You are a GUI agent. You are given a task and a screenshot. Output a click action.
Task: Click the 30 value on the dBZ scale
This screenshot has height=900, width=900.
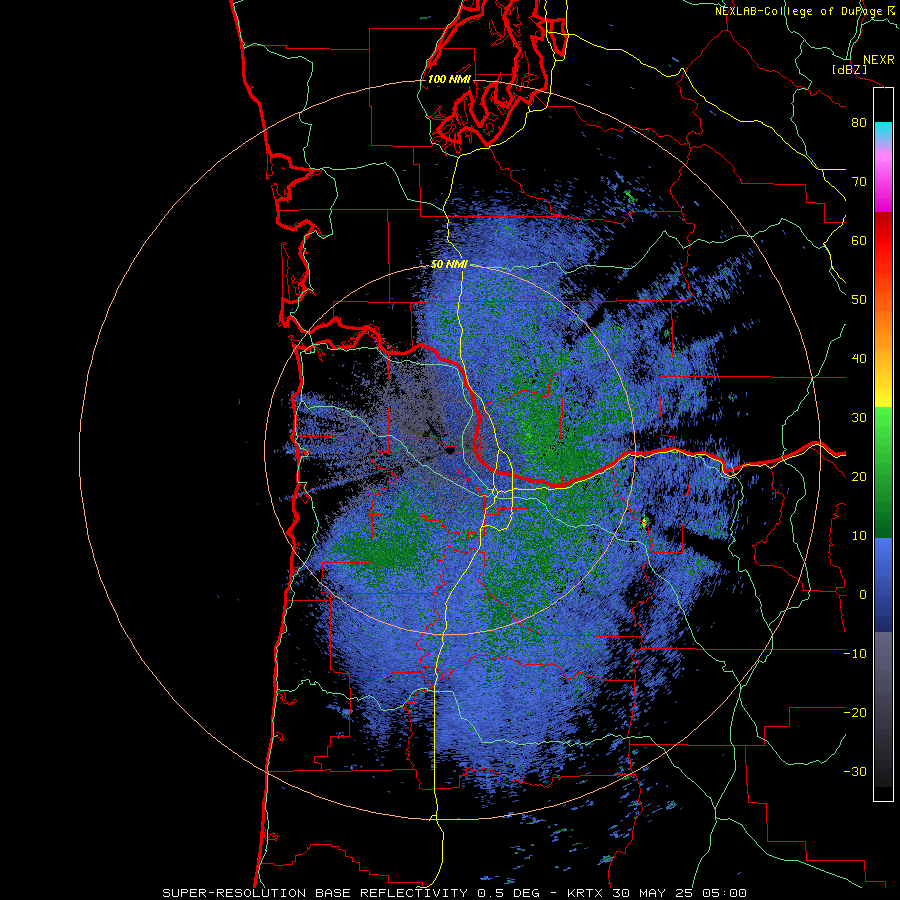[859, 418]
